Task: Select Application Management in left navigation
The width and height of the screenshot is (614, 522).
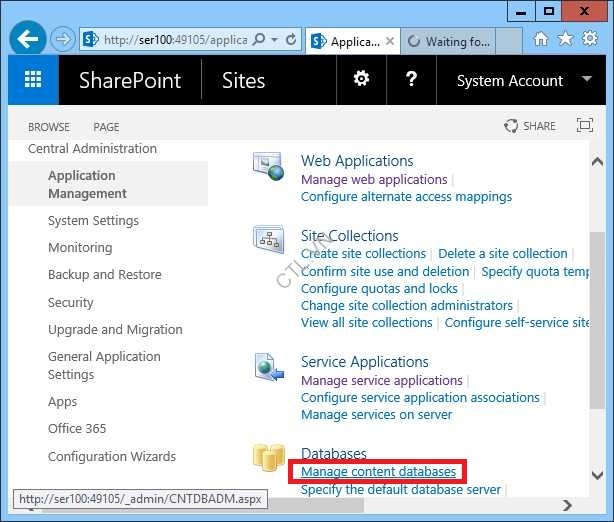Action: point(109,184)
